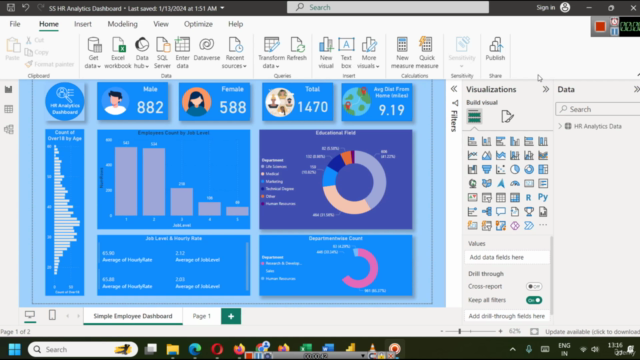This screenshot has width=640, height=360.
Task: Toggle Keep all filters switch
Action: coord(534,300)
